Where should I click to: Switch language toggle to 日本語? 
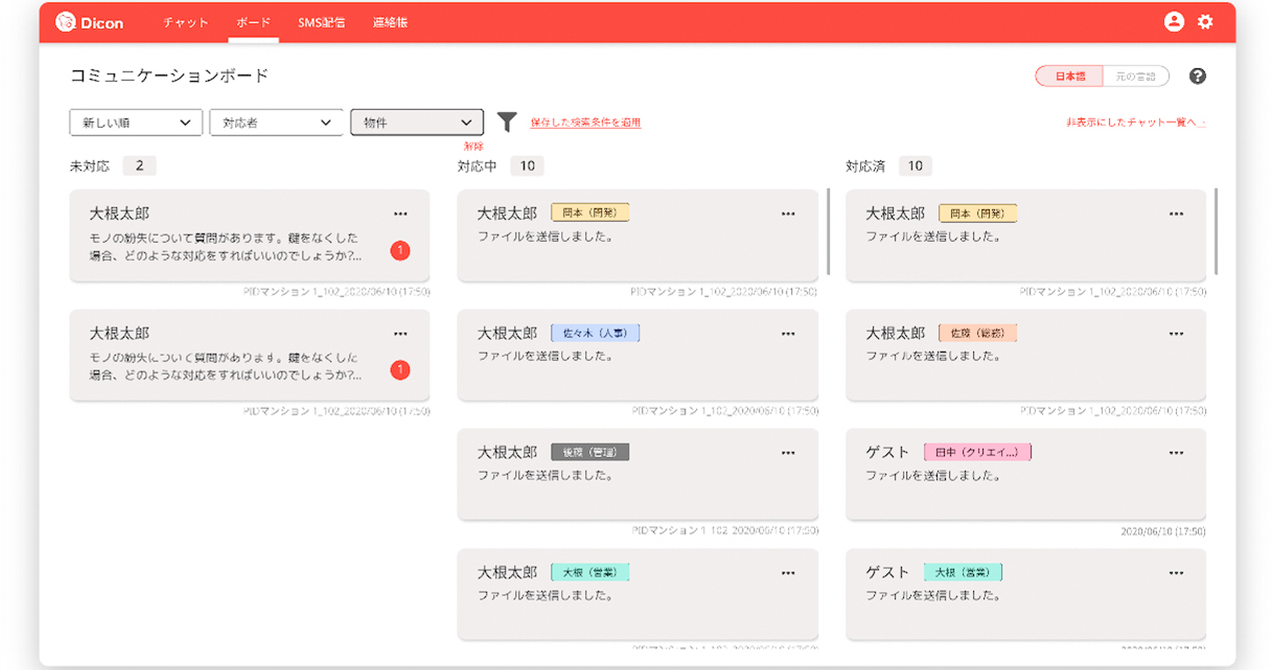[x=1069, y=76]
